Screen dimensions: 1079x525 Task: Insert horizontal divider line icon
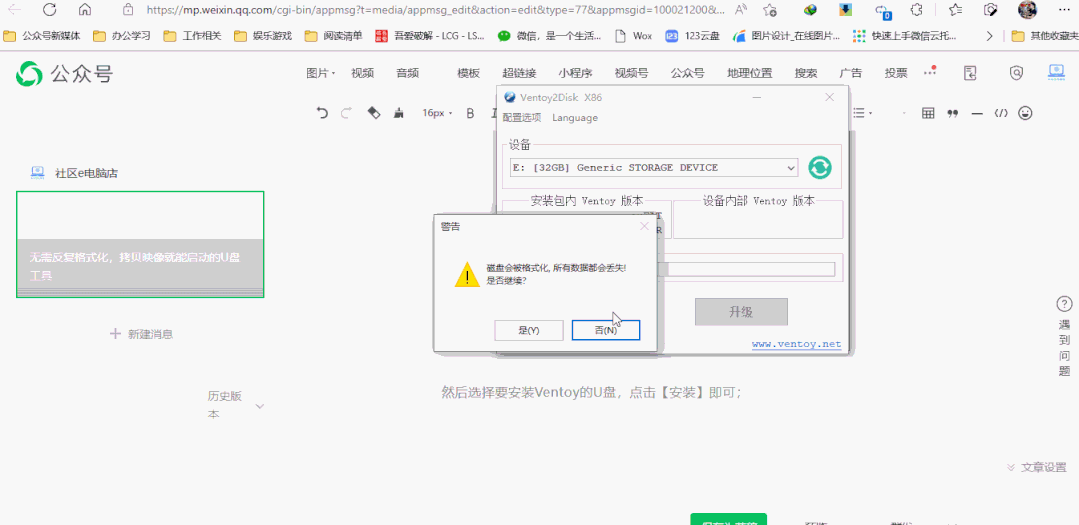click(976, 114)
